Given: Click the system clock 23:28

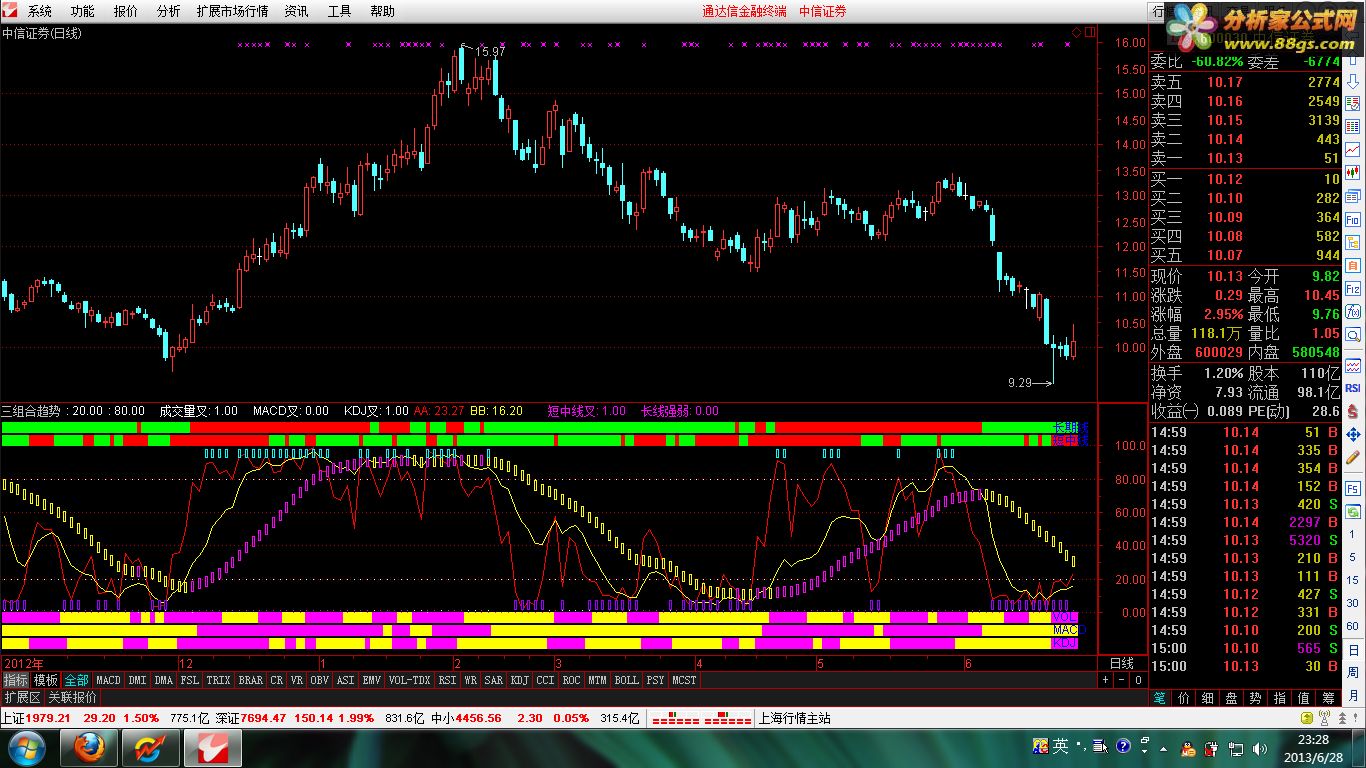Looking at the screenshot, I should point(1314,740).
